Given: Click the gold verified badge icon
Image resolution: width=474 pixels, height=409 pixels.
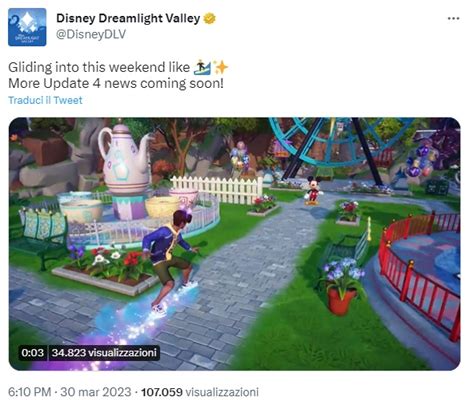Looking at the screenshot, I should pyautogui.click(x=209, y=18).
